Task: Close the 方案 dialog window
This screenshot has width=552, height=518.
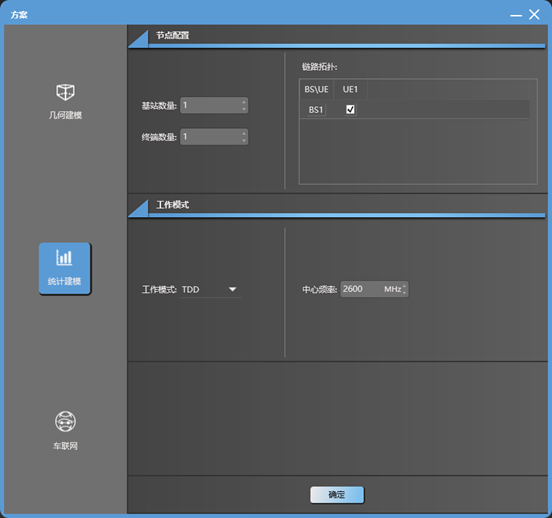Action: coord(534,14)
